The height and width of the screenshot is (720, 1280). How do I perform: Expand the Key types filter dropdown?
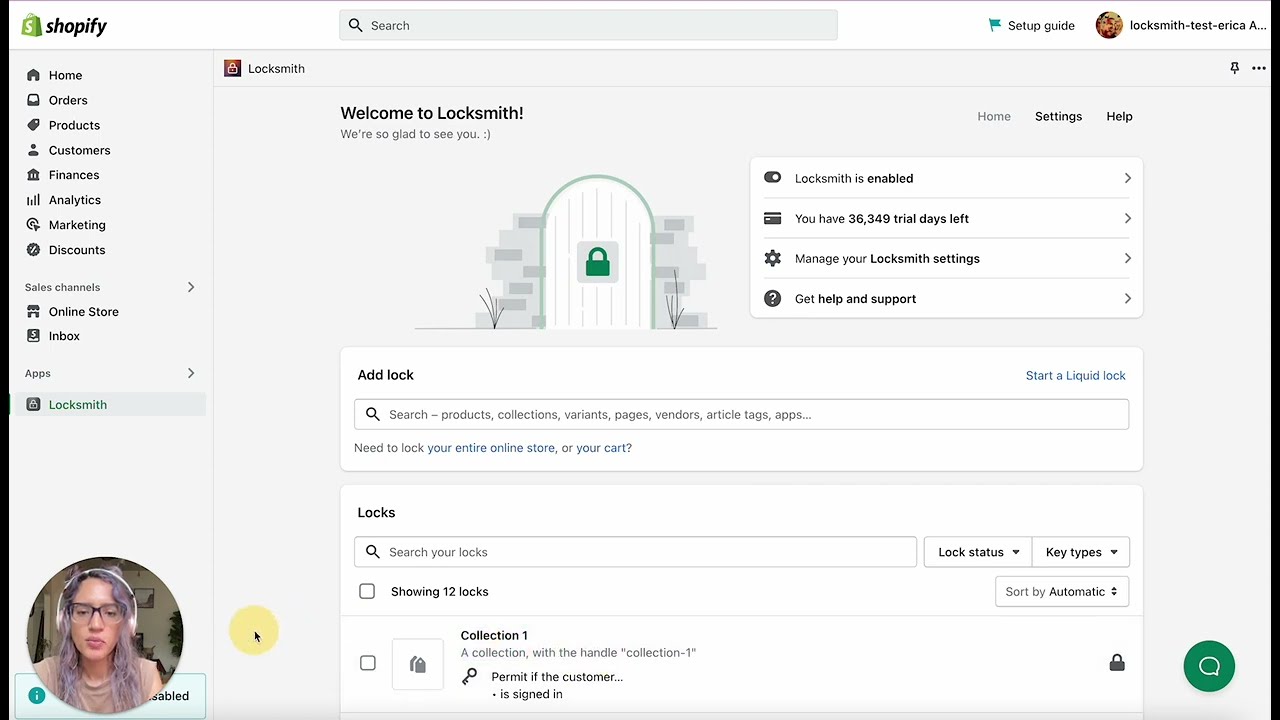pos(1081,552)
